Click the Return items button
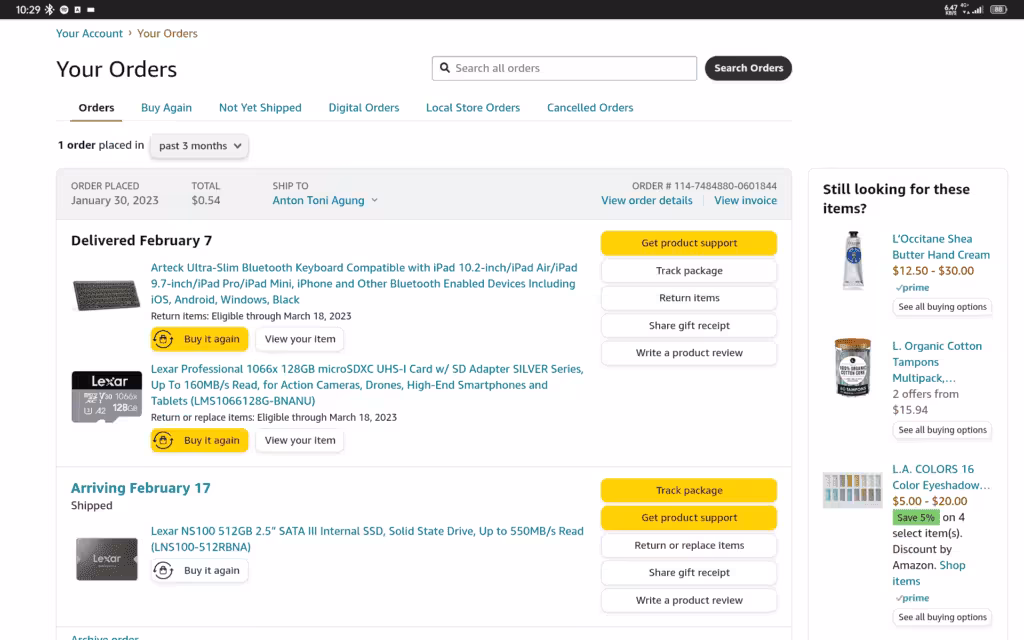This screenshot has height=640, width=1024. [x=689, y=298]
